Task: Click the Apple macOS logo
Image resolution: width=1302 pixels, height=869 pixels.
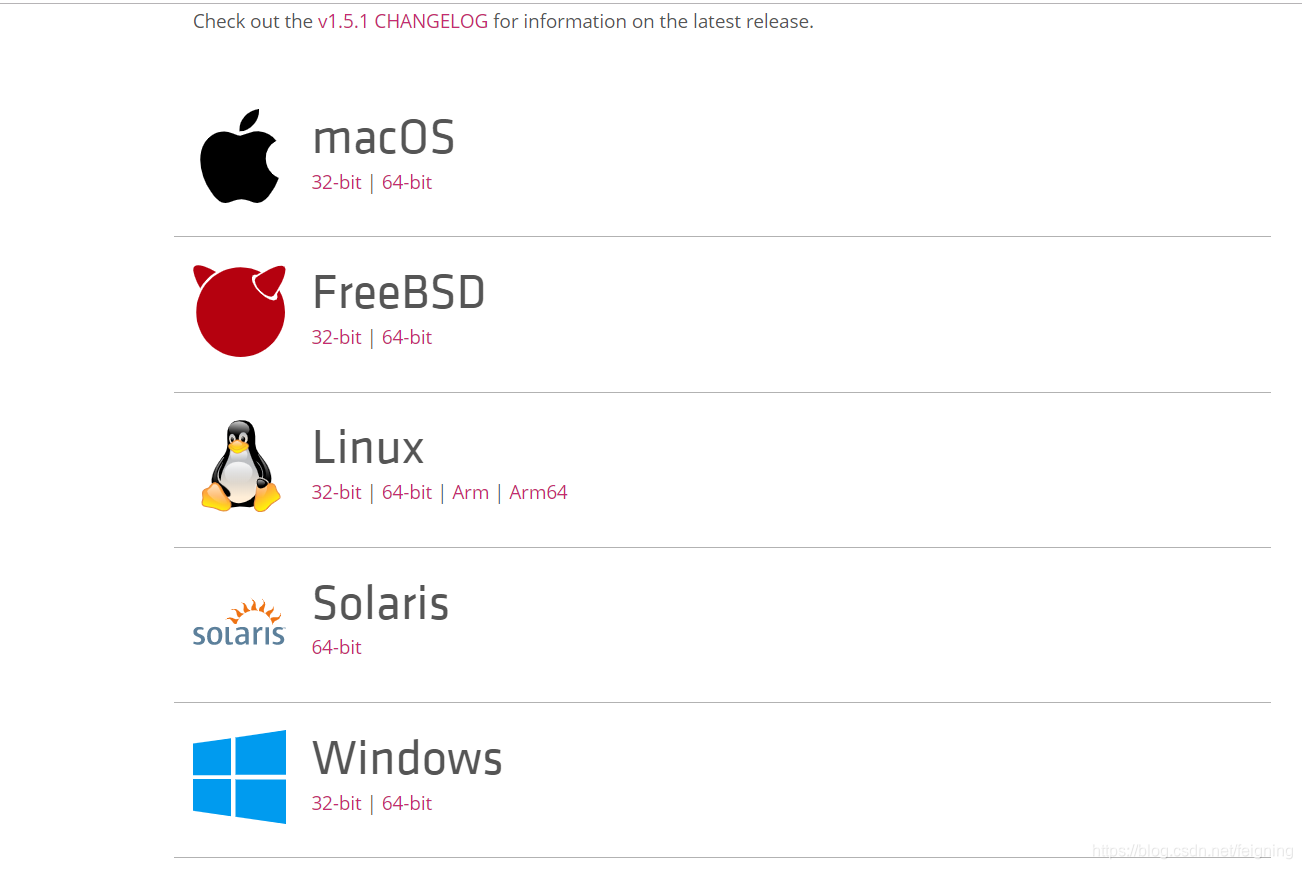Action: (x=239, y=156)
